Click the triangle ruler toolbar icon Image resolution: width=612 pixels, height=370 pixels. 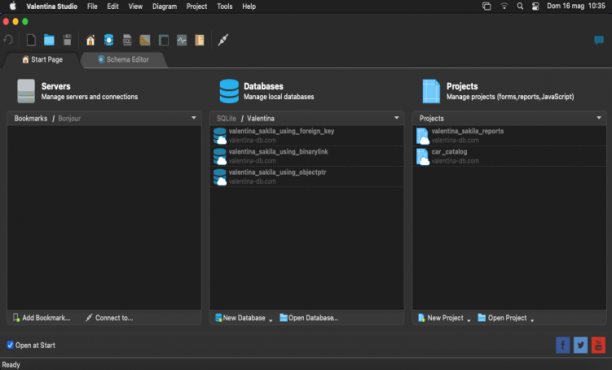145,40
